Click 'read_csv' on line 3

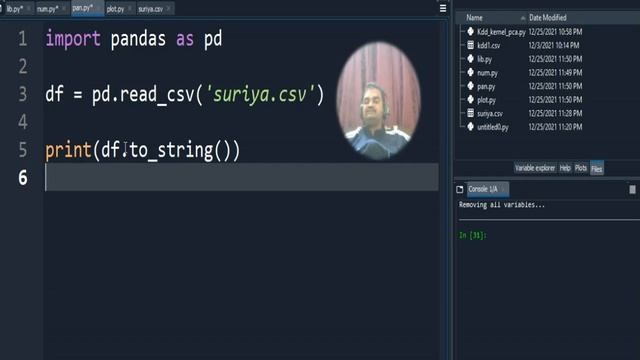click(158, 95)
